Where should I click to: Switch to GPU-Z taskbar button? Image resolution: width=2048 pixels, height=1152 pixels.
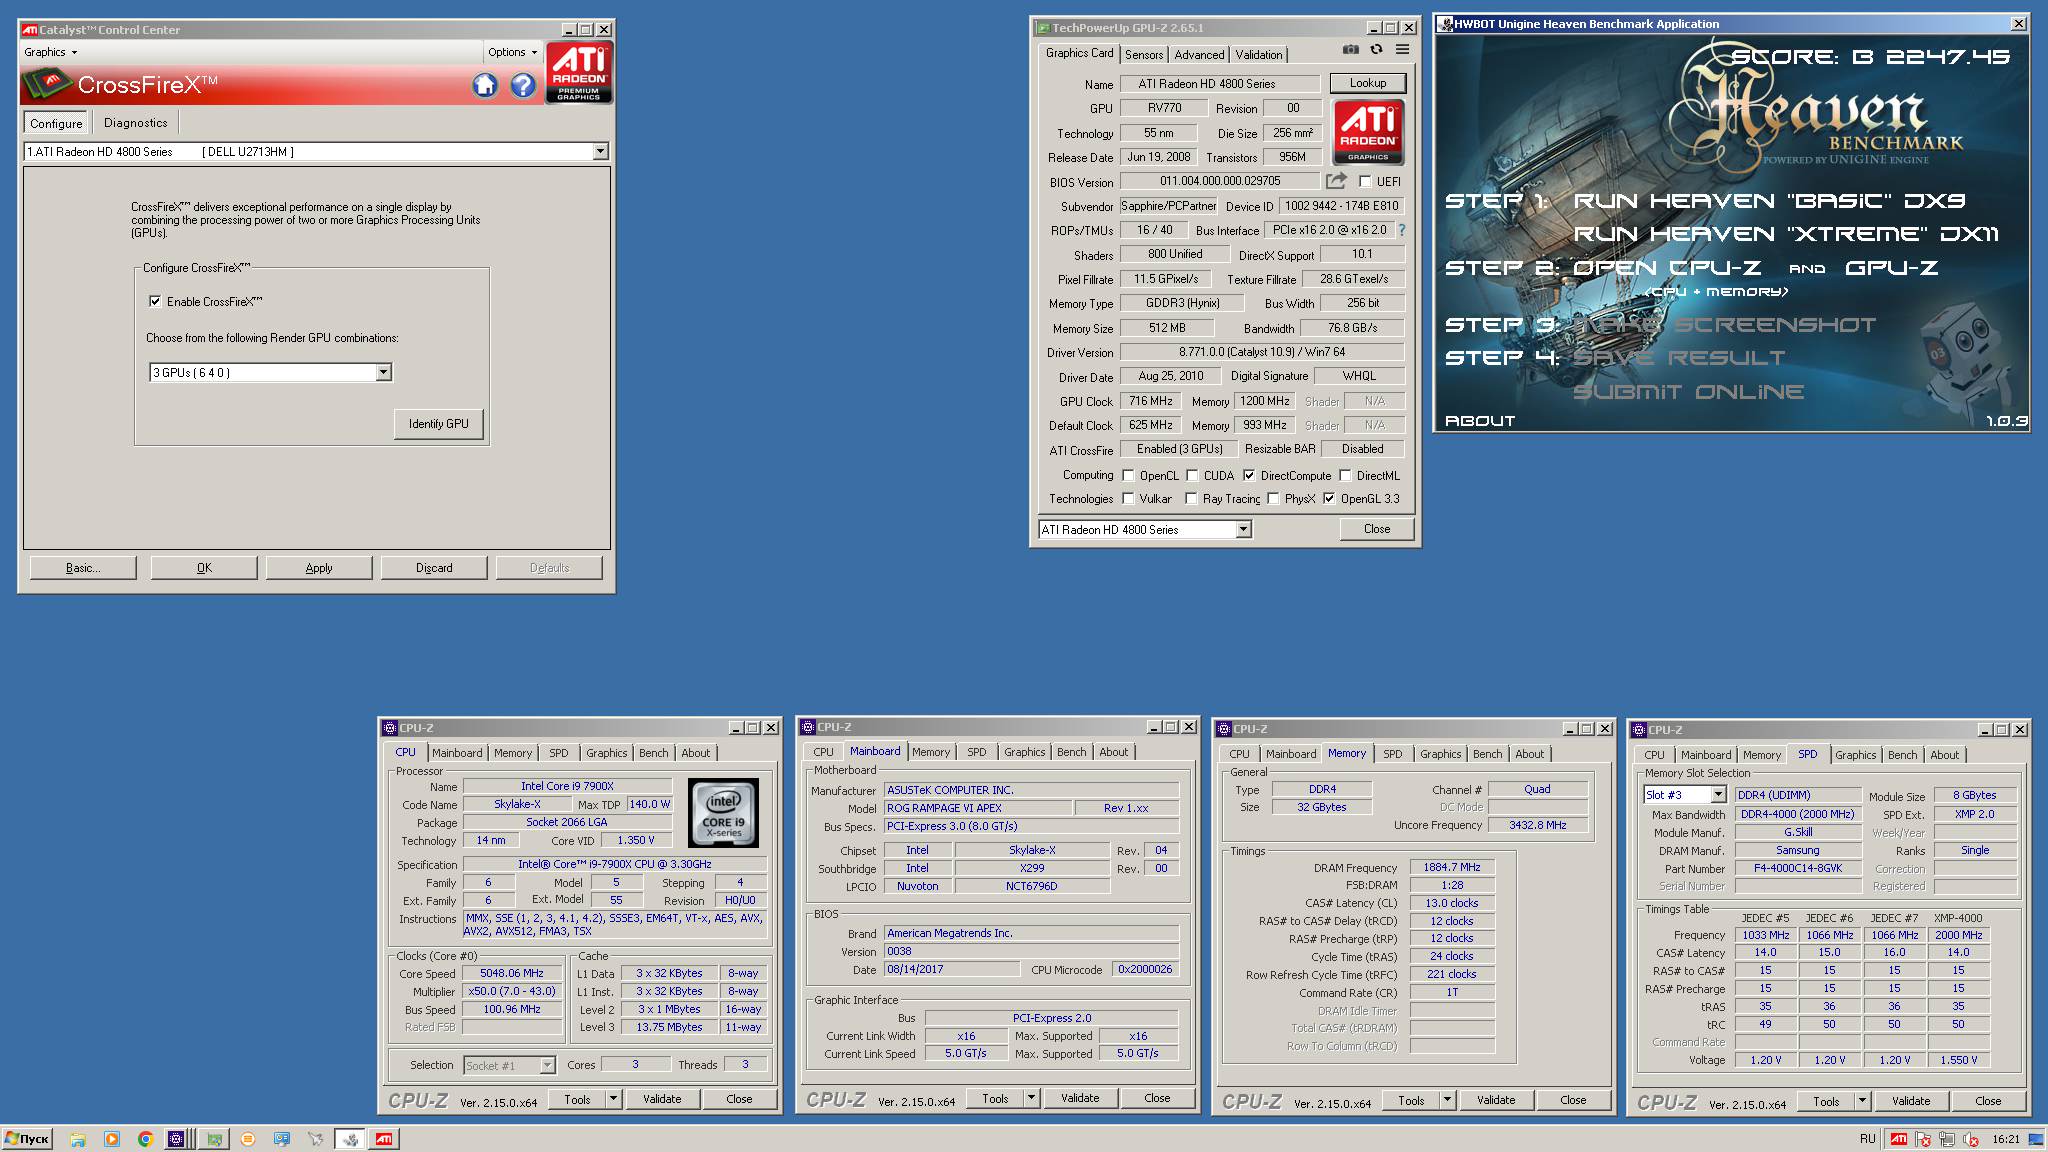(214, 1139)
